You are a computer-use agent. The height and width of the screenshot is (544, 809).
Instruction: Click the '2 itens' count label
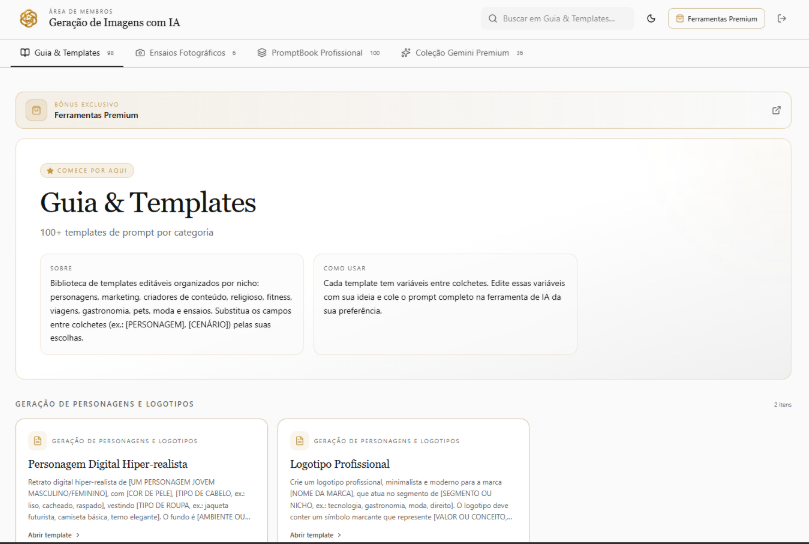(x=782, y=405)
